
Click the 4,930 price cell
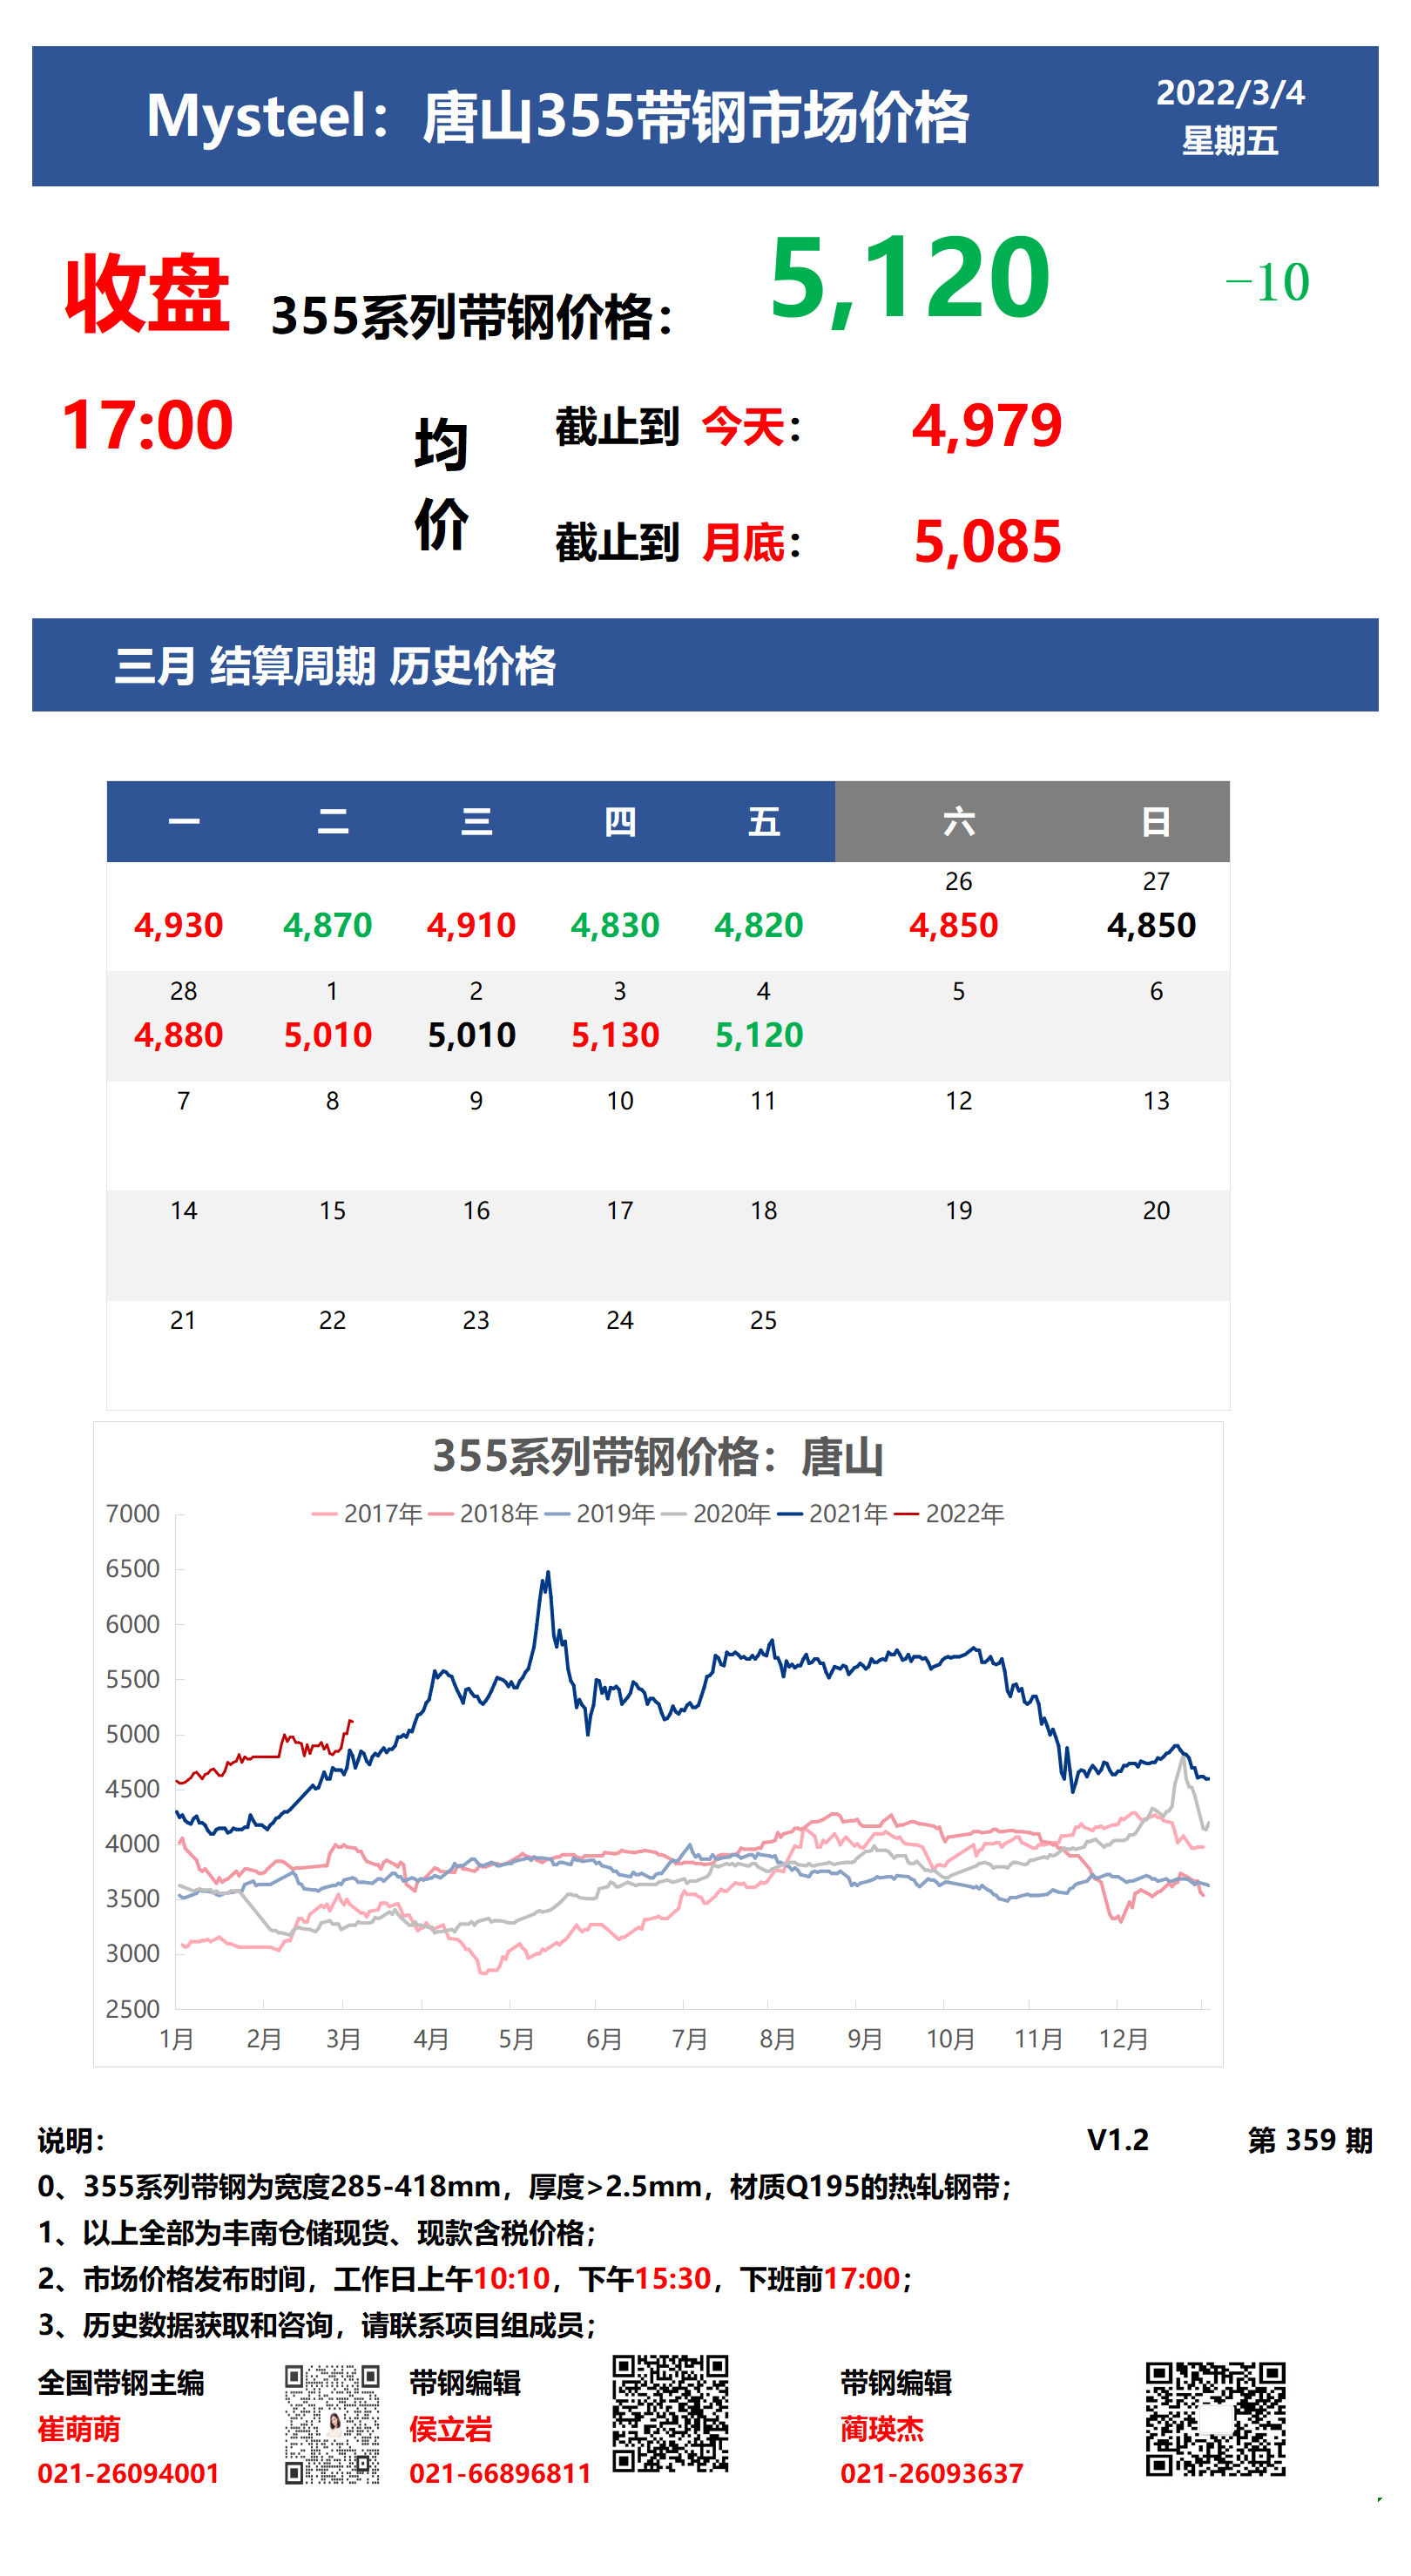coord(179,926)
